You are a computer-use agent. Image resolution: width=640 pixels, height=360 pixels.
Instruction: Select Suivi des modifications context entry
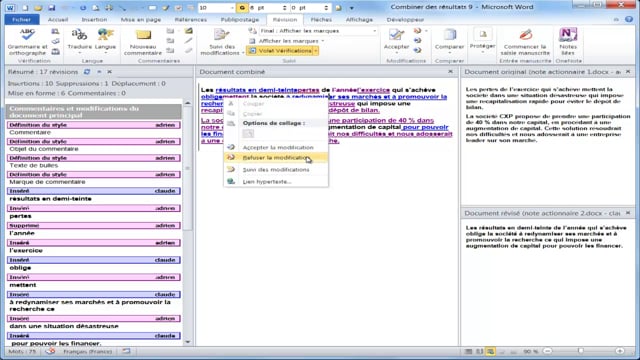(x=276, y=169)
